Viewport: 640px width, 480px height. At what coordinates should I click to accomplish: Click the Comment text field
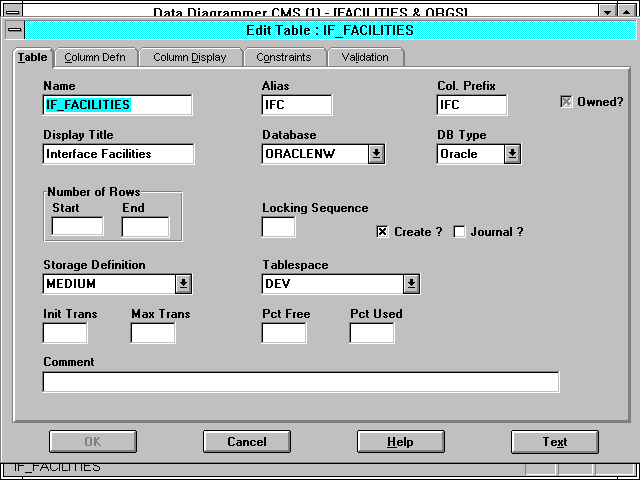pyautogui.click(x=300, y=382)
